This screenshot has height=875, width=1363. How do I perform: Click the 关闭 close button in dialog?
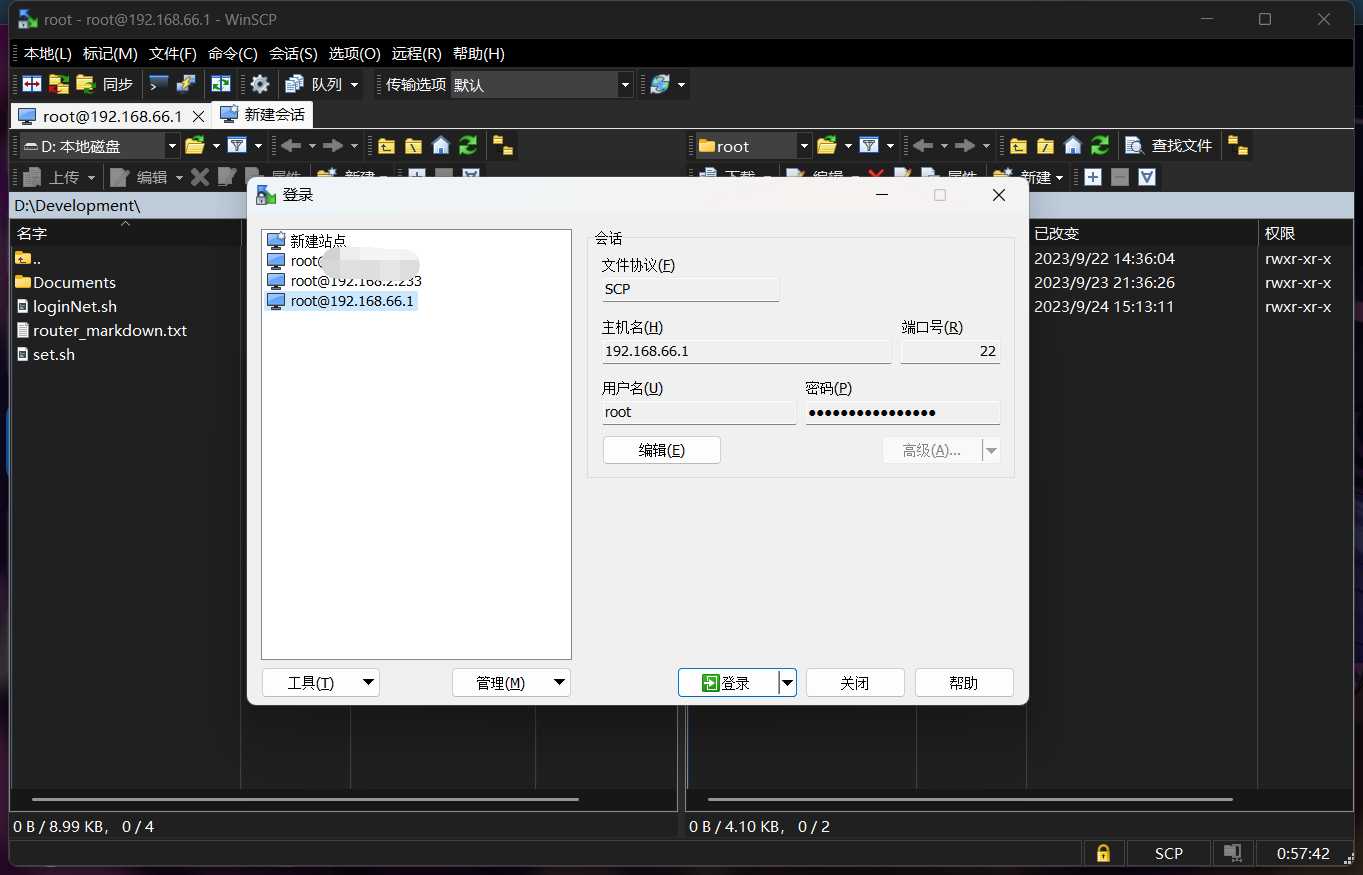855,683
